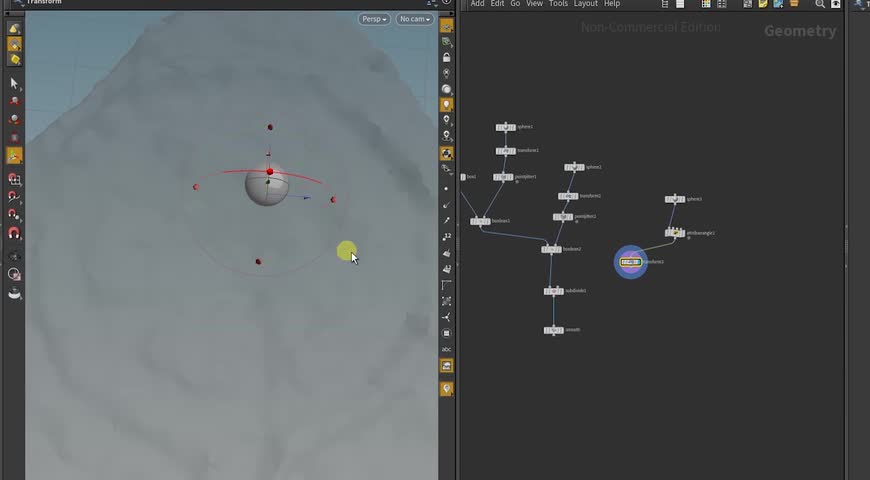Click the colorful palette grid icon
Screen dimensions: 870x480
[706, 4]
